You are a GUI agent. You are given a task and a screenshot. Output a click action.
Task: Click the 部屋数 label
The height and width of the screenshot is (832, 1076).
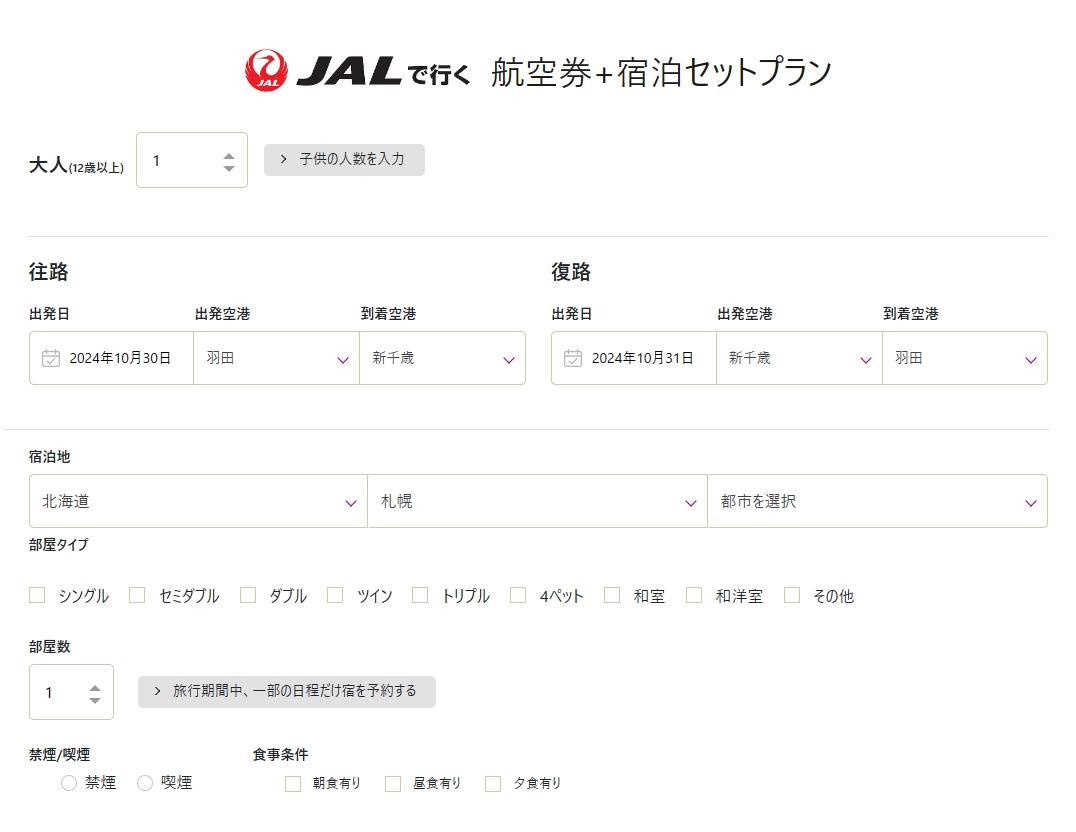pos(49,647)
